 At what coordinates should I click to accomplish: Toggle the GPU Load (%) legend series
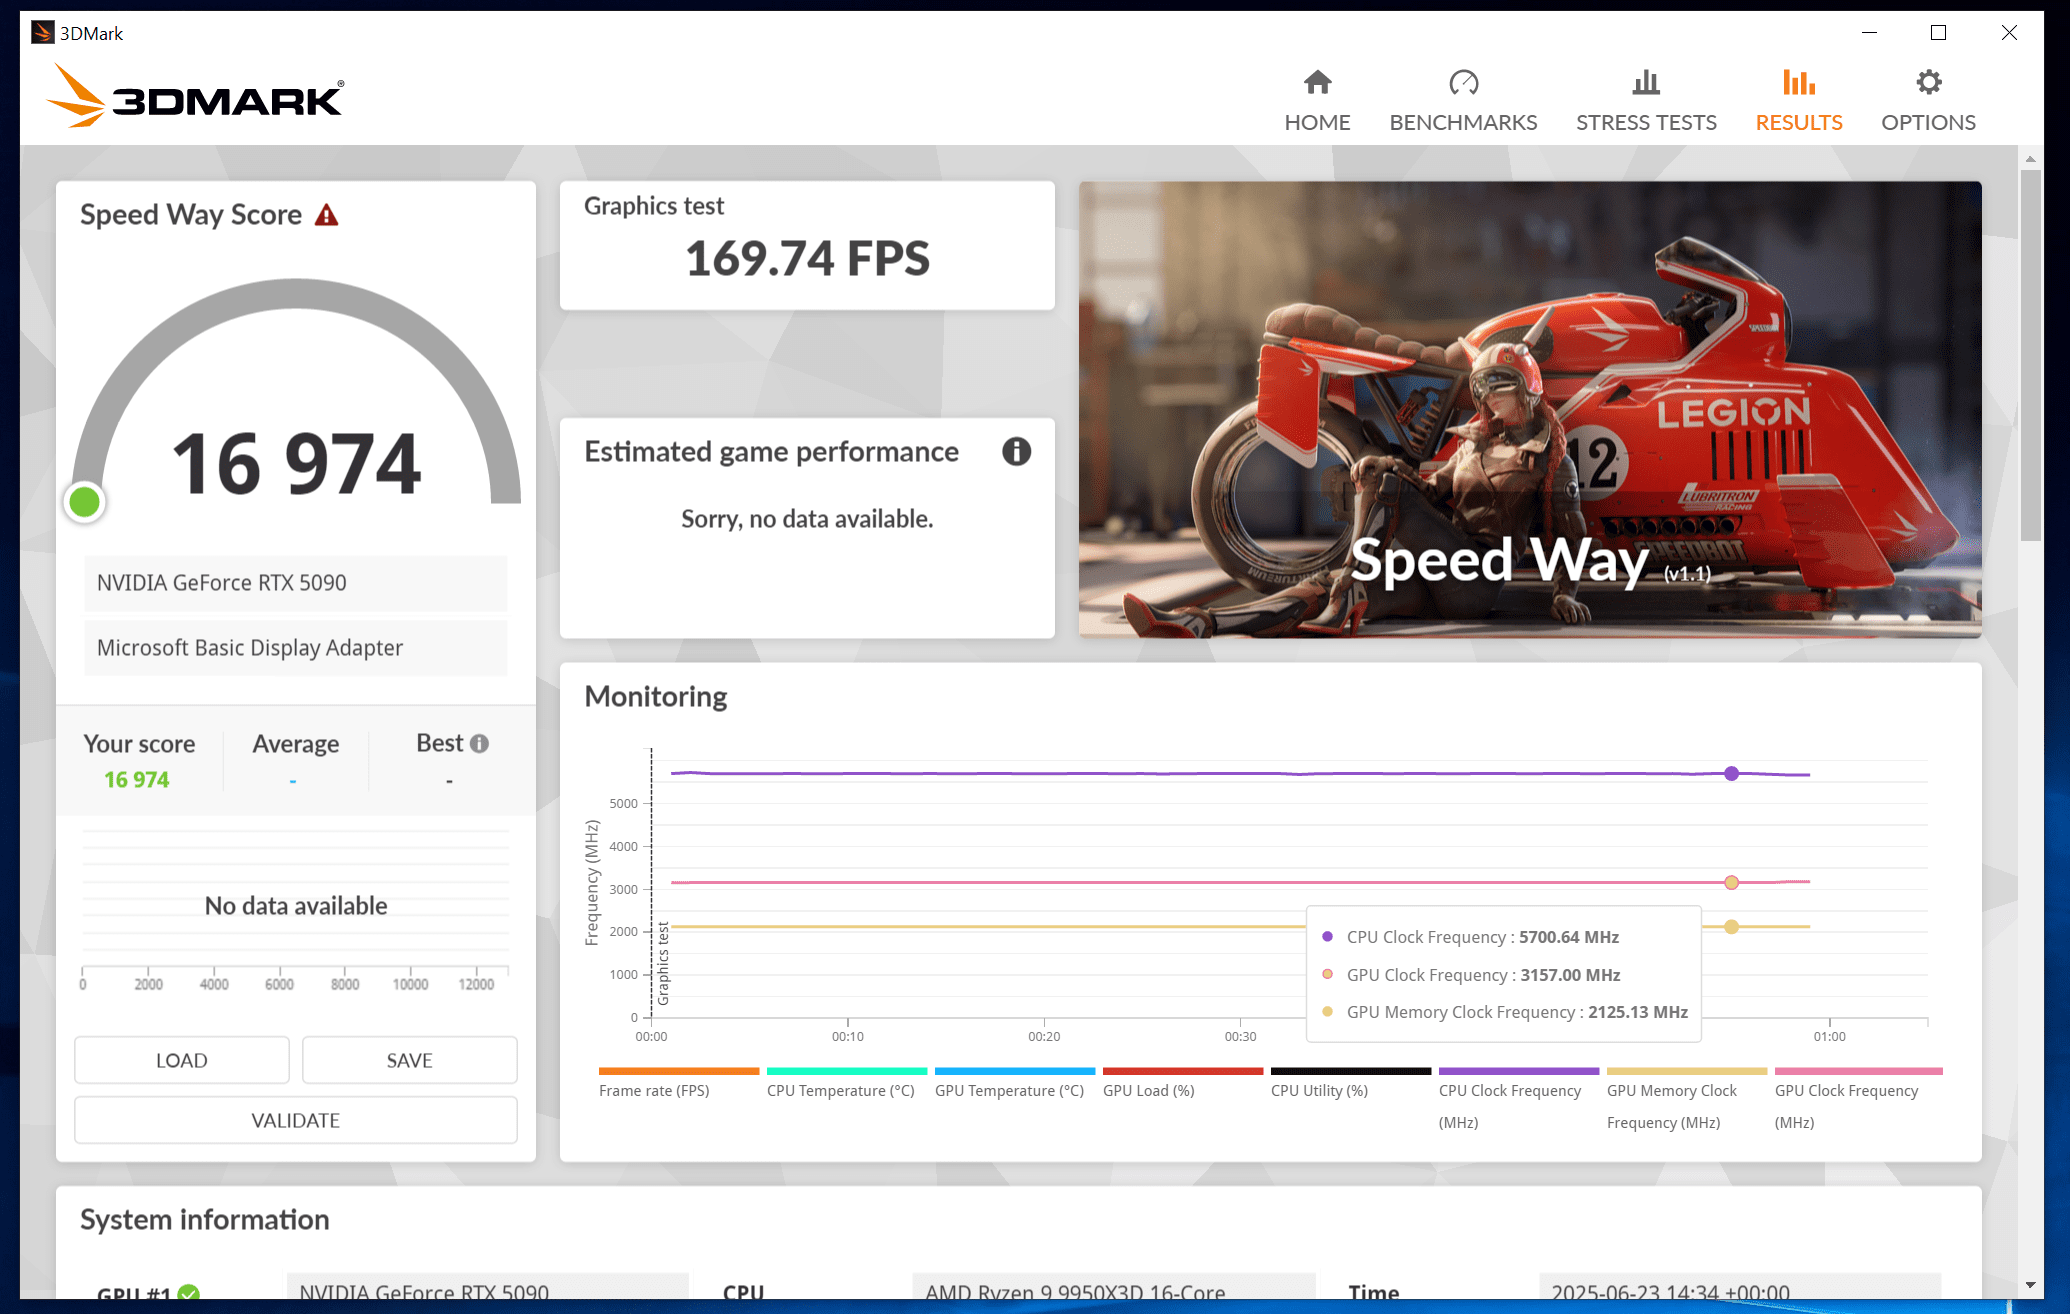coord(1148,1090)
